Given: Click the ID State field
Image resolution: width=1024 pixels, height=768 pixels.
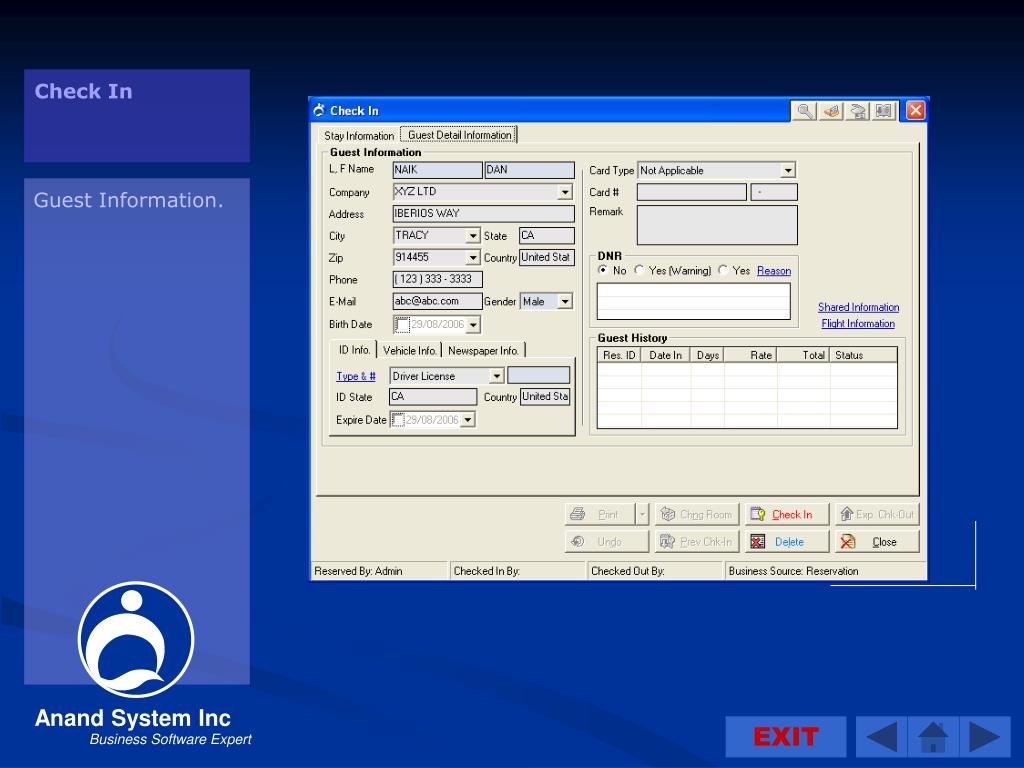Looking at the screenshot, I should tap(433, 396).
